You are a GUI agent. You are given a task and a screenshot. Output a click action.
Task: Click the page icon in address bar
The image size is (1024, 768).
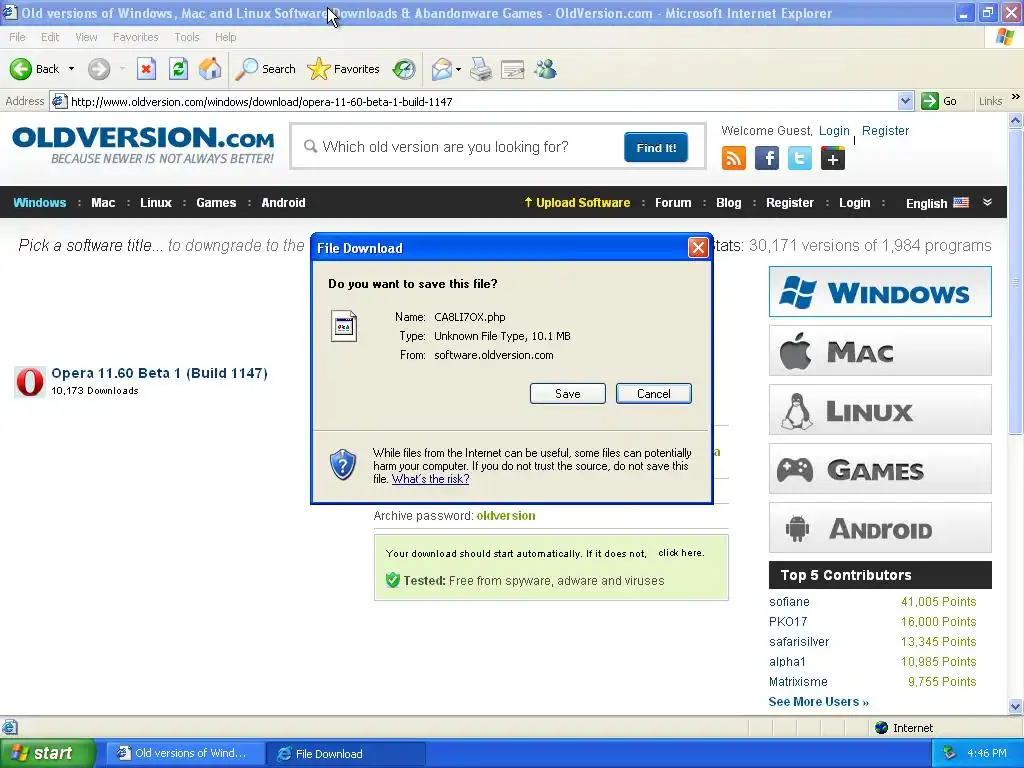tap(59, 101)
